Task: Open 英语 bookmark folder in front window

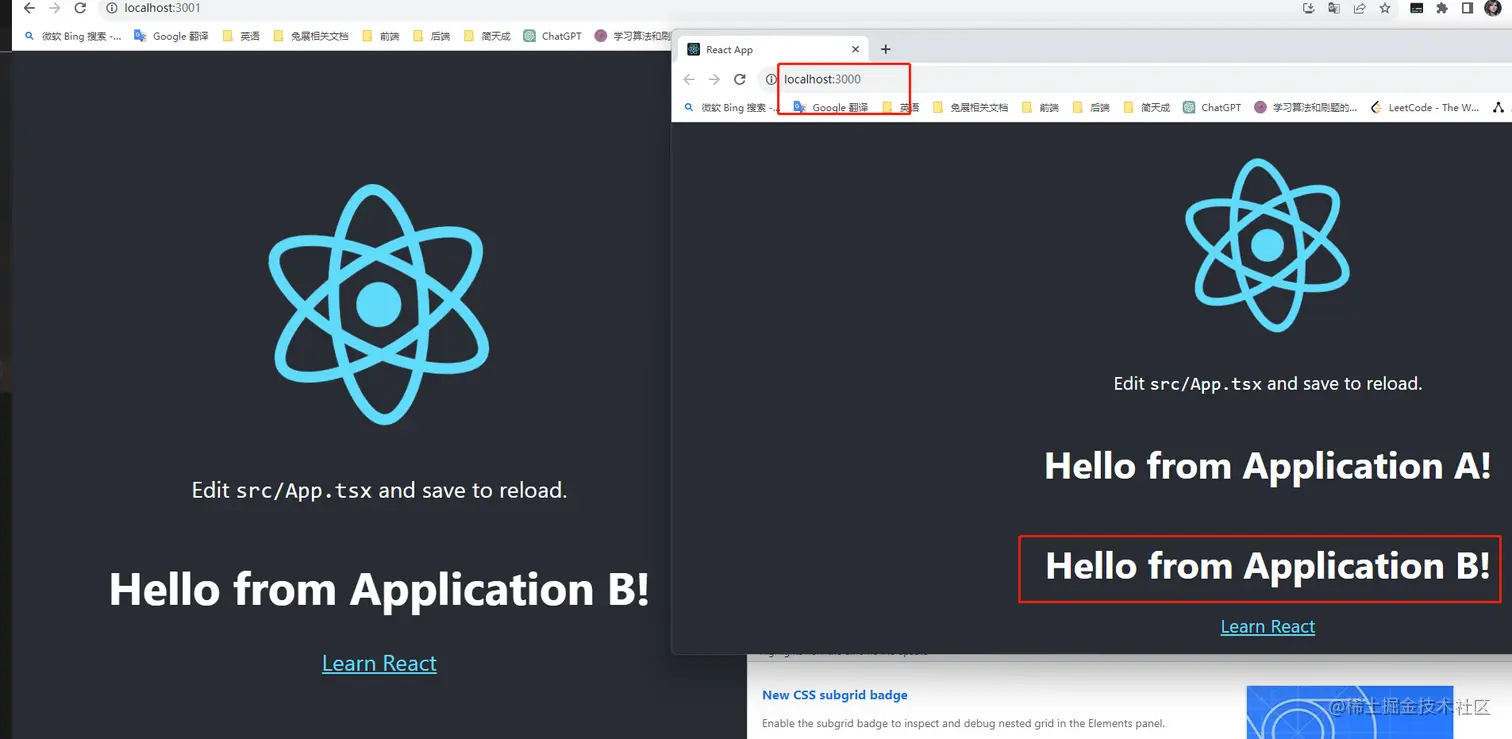Action: point(900,107)
